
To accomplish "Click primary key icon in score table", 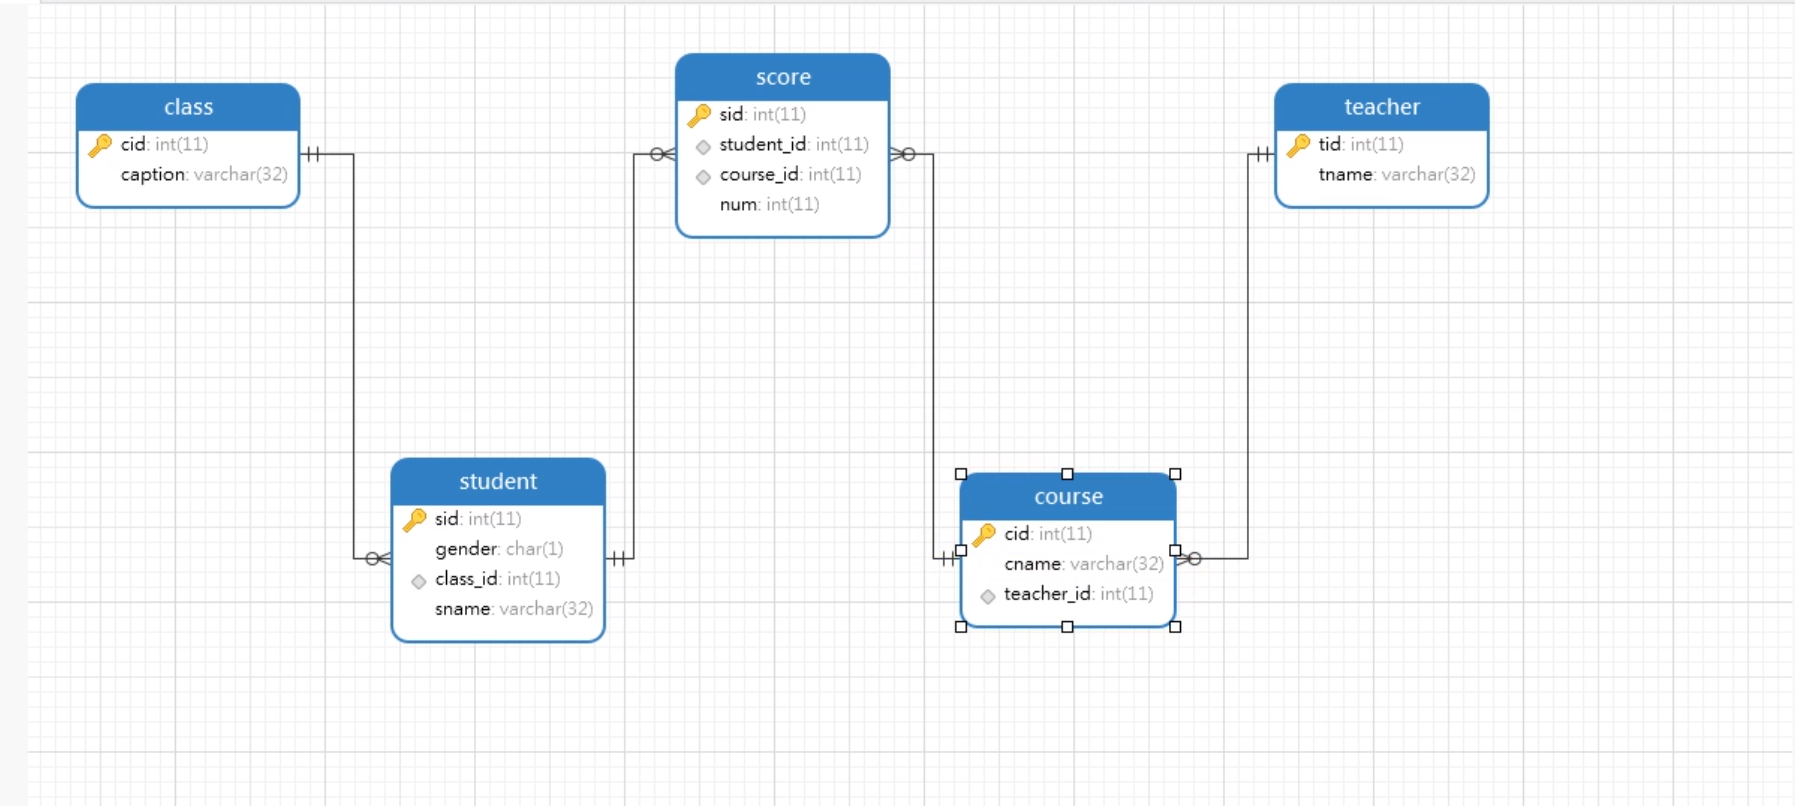I will (x=699, y=115).
